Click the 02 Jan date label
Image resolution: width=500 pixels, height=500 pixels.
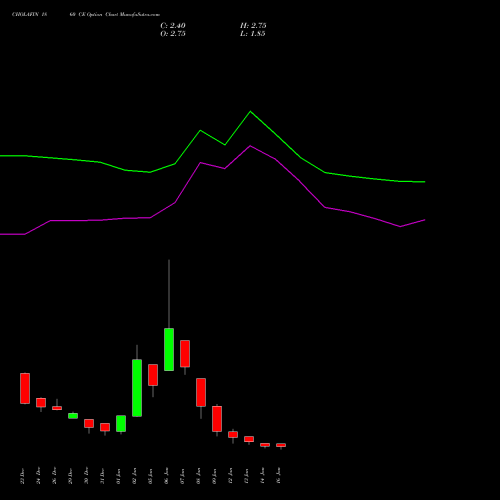click(x=134, y=475)
